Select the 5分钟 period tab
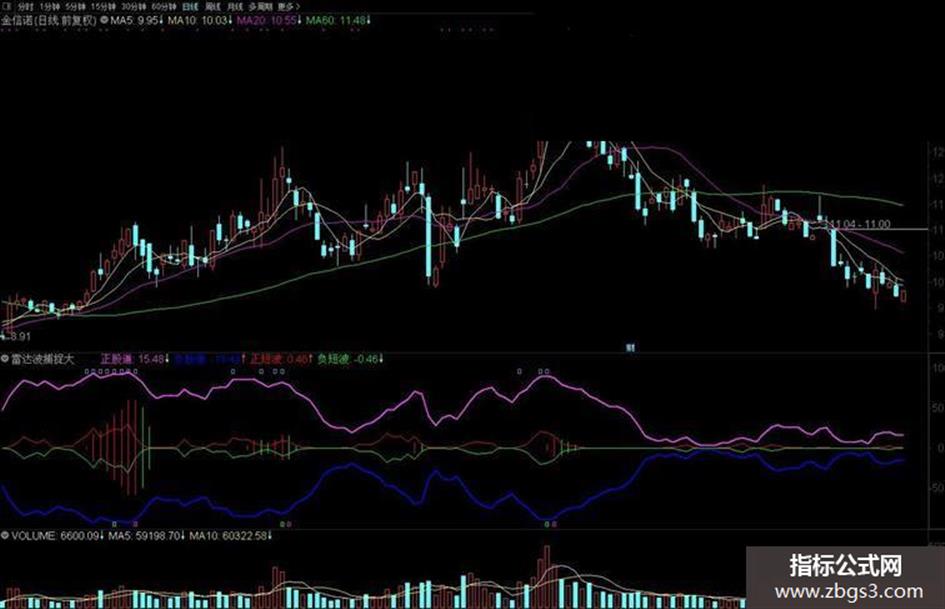This screenshot has width=945, height=609. coord(75,7)
